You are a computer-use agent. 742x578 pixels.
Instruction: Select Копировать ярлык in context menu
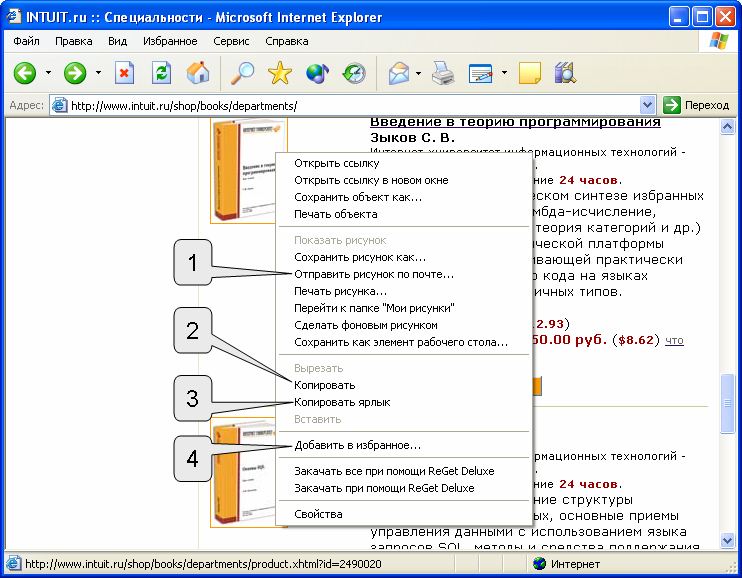pos(342,402)
